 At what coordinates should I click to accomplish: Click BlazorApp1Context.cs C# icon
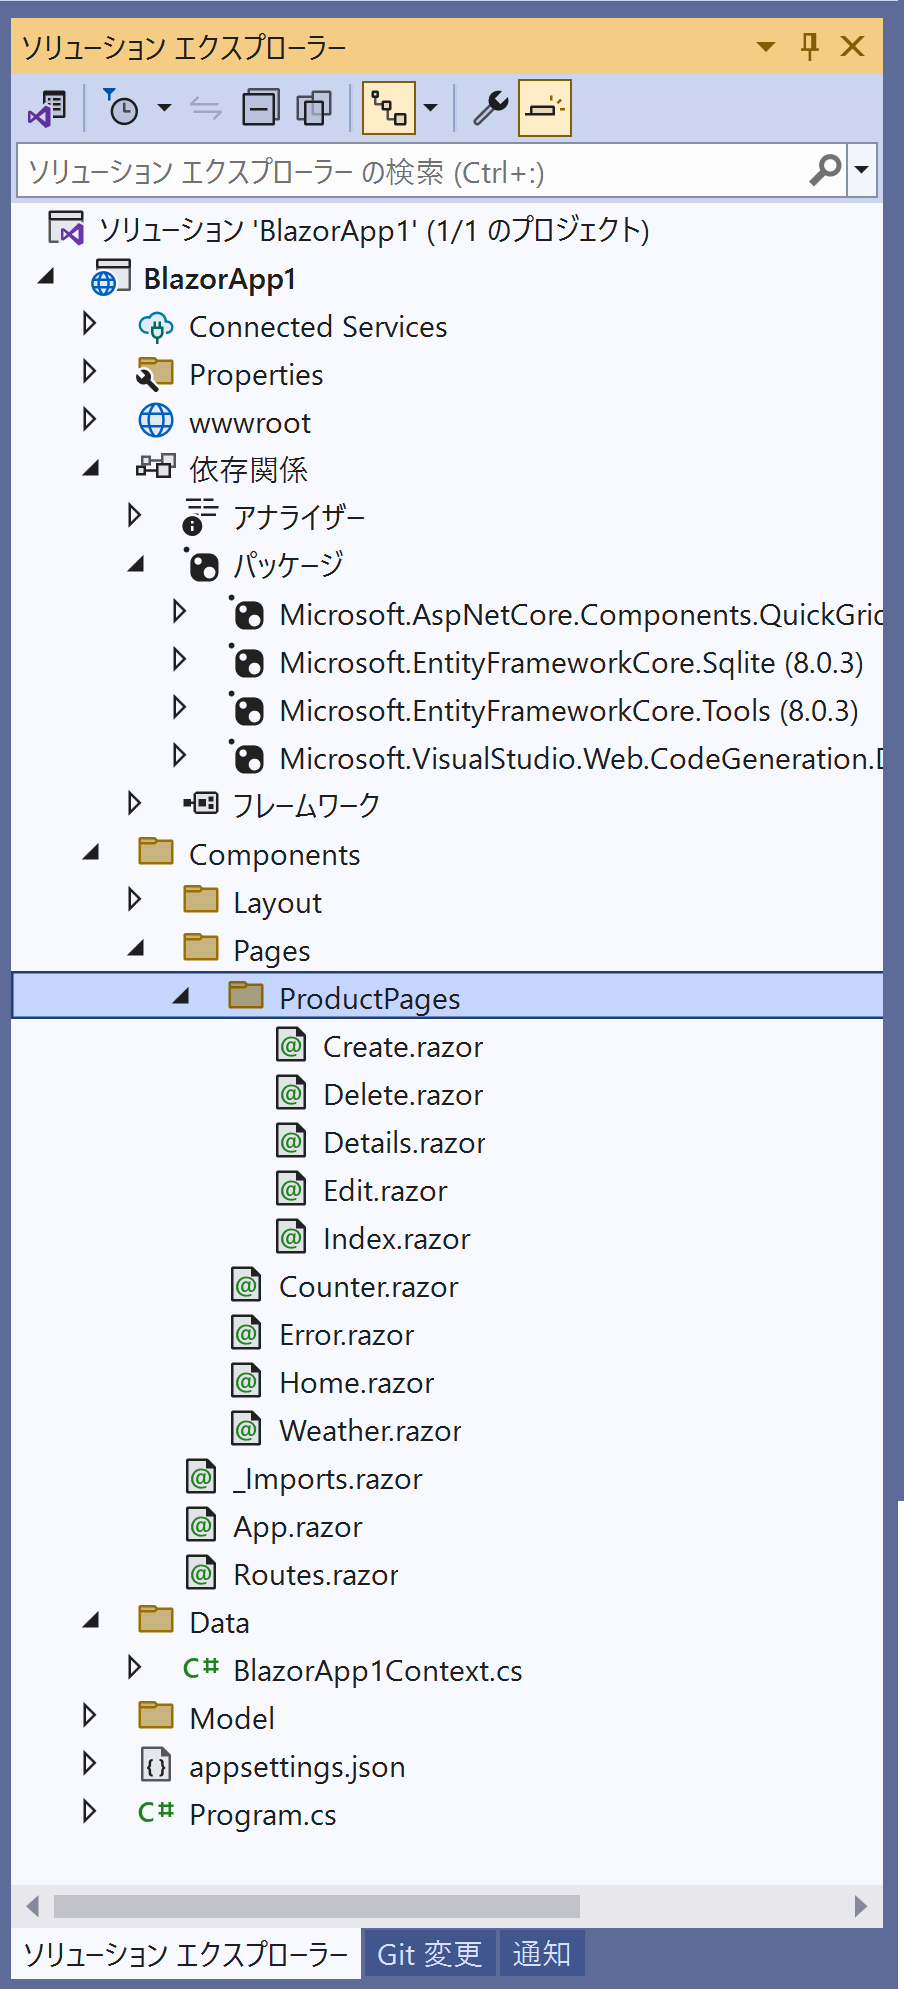tap(201, 1667)
